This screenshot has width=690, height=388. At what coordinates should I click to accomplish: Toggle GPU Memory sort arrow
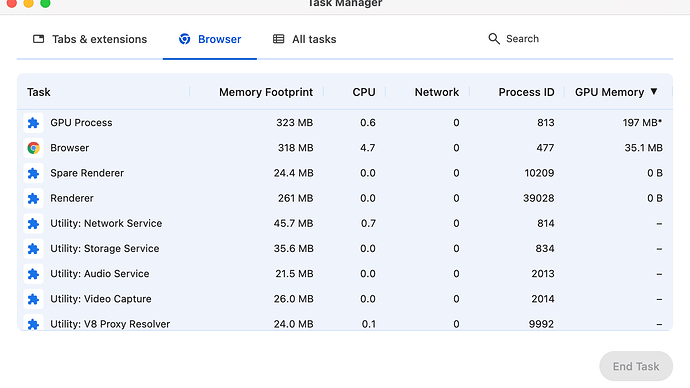coord(654,92)
